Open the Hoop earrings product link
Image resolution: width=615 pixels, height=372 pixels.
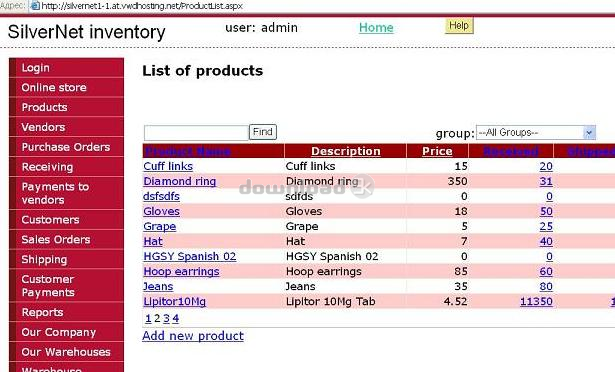point(181,272)
